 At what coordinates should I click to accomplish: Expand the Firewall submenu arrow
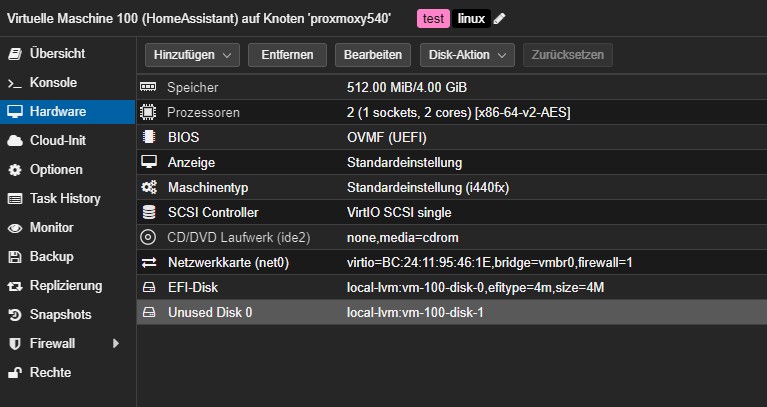pyautogui.click(x=115, y=343)
